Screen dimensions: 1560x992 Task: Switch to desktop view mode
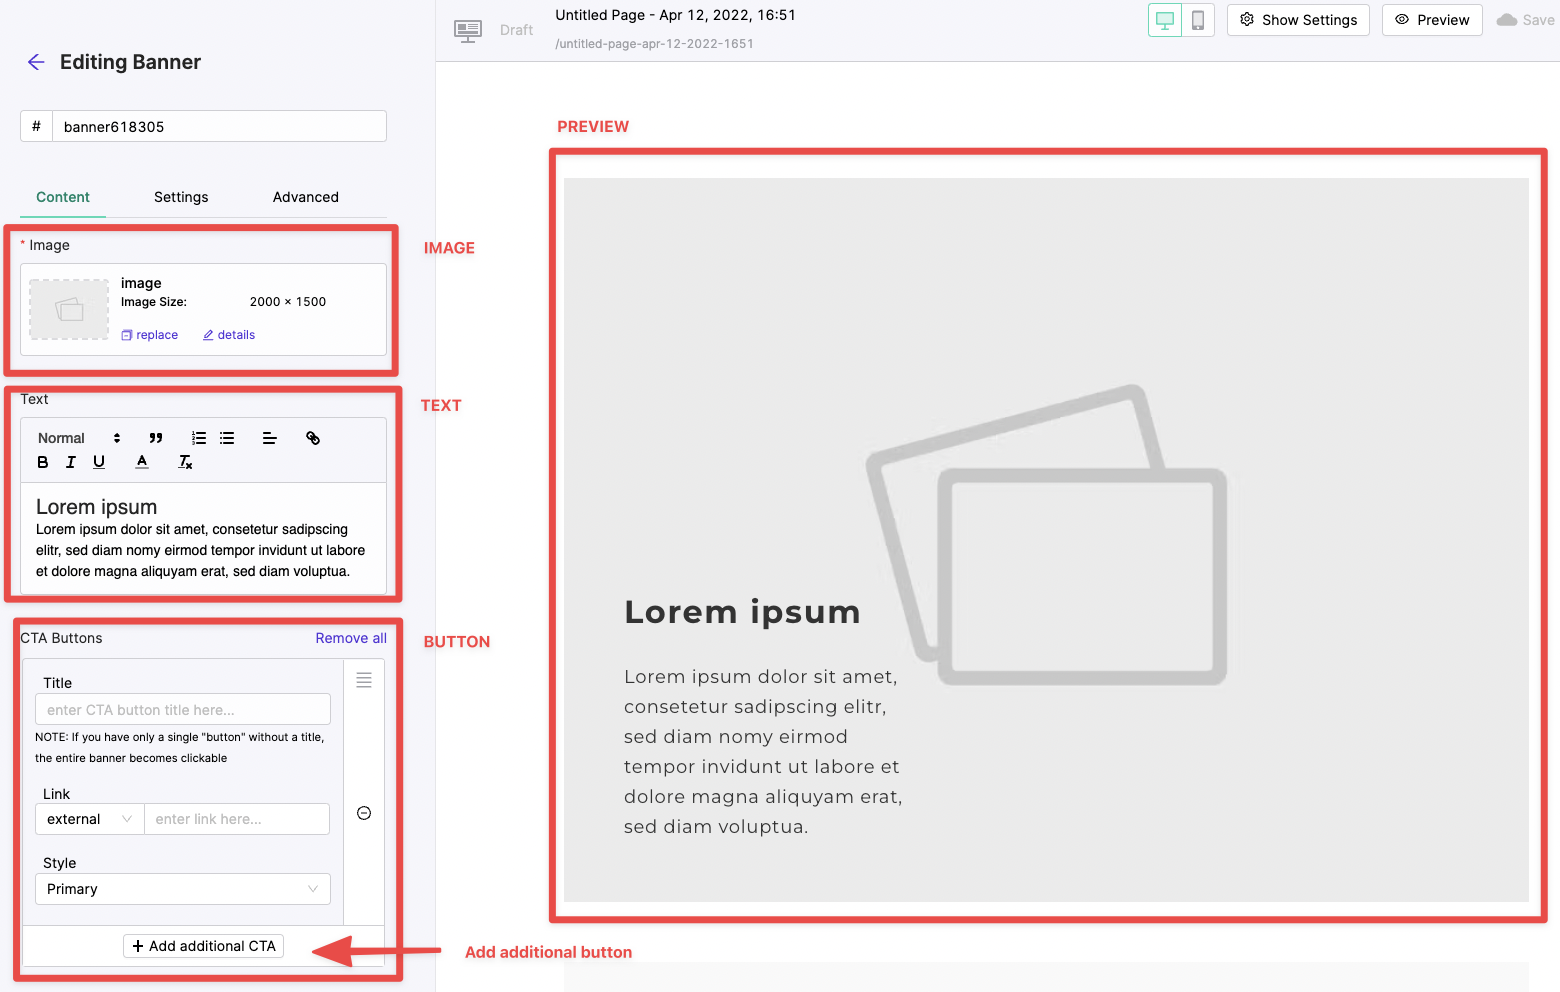tap(1164, 20)
